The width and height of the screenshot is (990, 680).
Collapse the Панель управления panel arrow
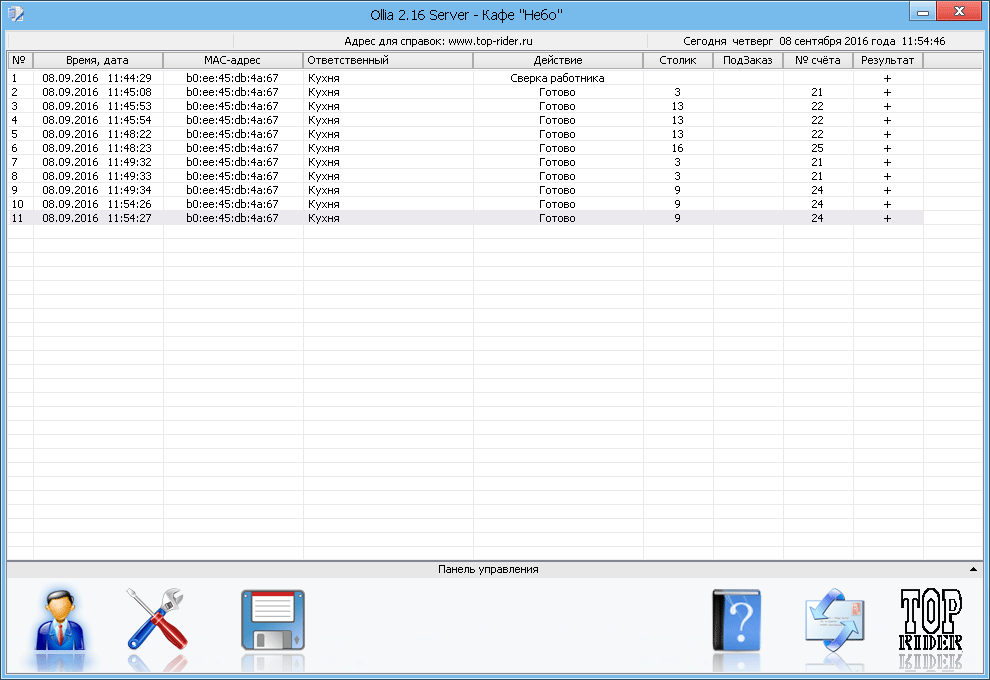(973, 569)
